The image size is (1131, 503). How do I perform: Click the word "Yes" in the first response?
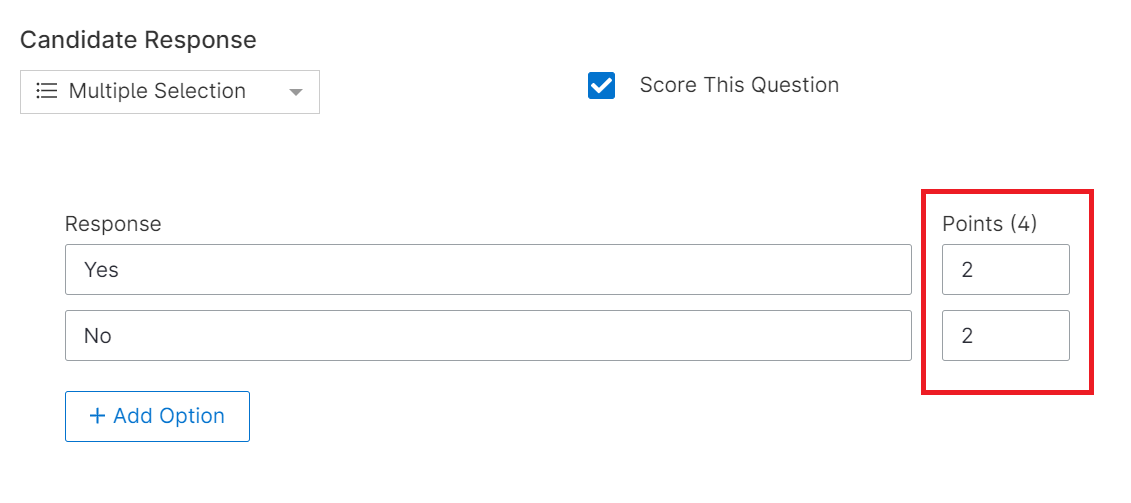tap(101, 270)
